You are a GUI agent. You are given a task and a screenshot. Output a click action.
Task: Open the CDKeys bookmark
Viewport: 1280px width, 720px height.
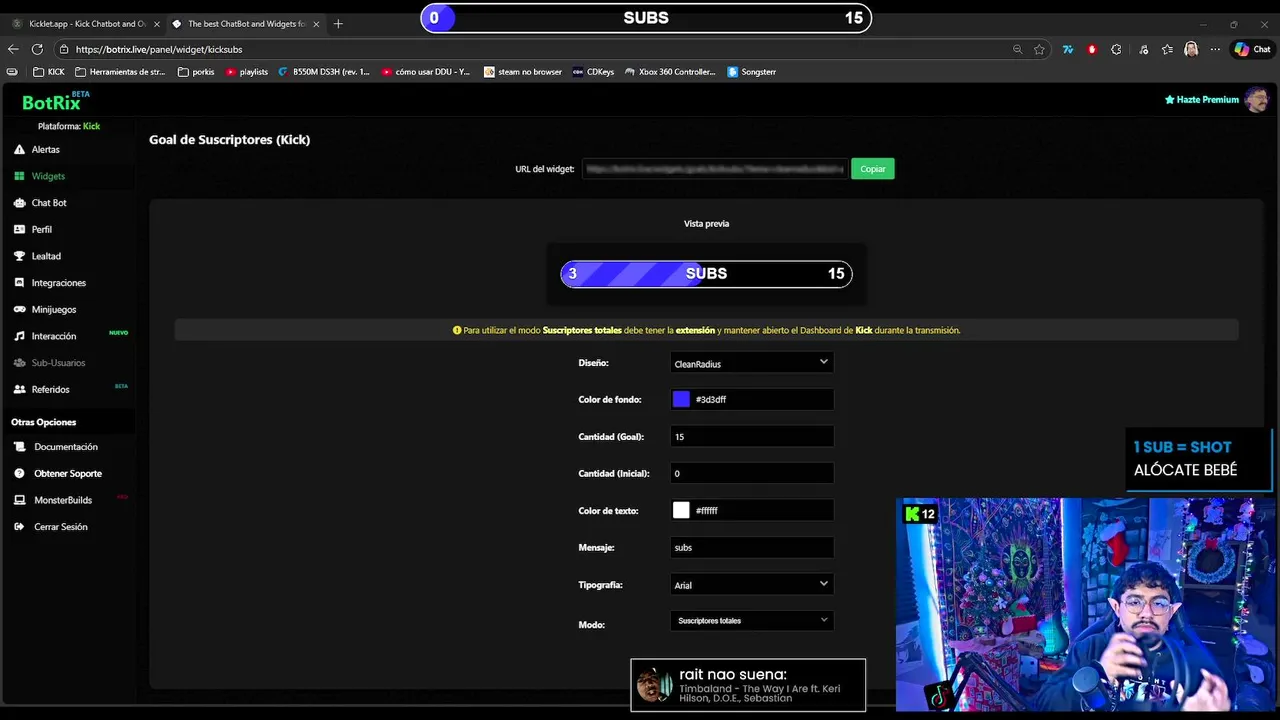[x=593, y=72]
